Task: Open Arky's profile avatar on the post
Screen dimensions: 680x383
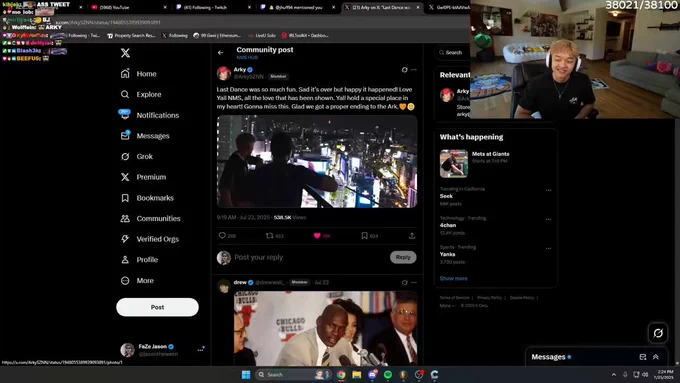Action: pyautogui.click(x=224, y=73)
